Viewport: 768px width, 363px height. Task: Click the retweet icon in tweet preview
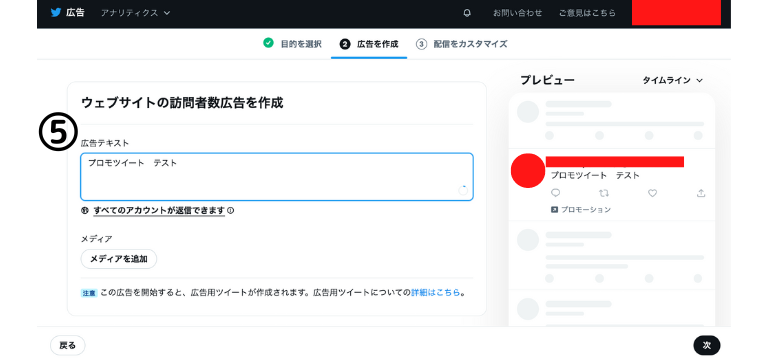point(603,193)
